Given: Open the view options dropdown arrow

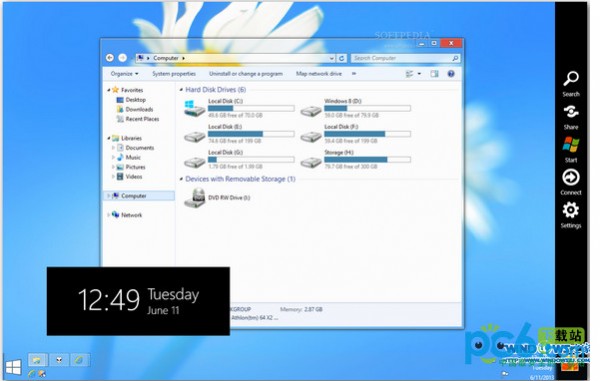Looking at the screenshot, I should point(419,74).
